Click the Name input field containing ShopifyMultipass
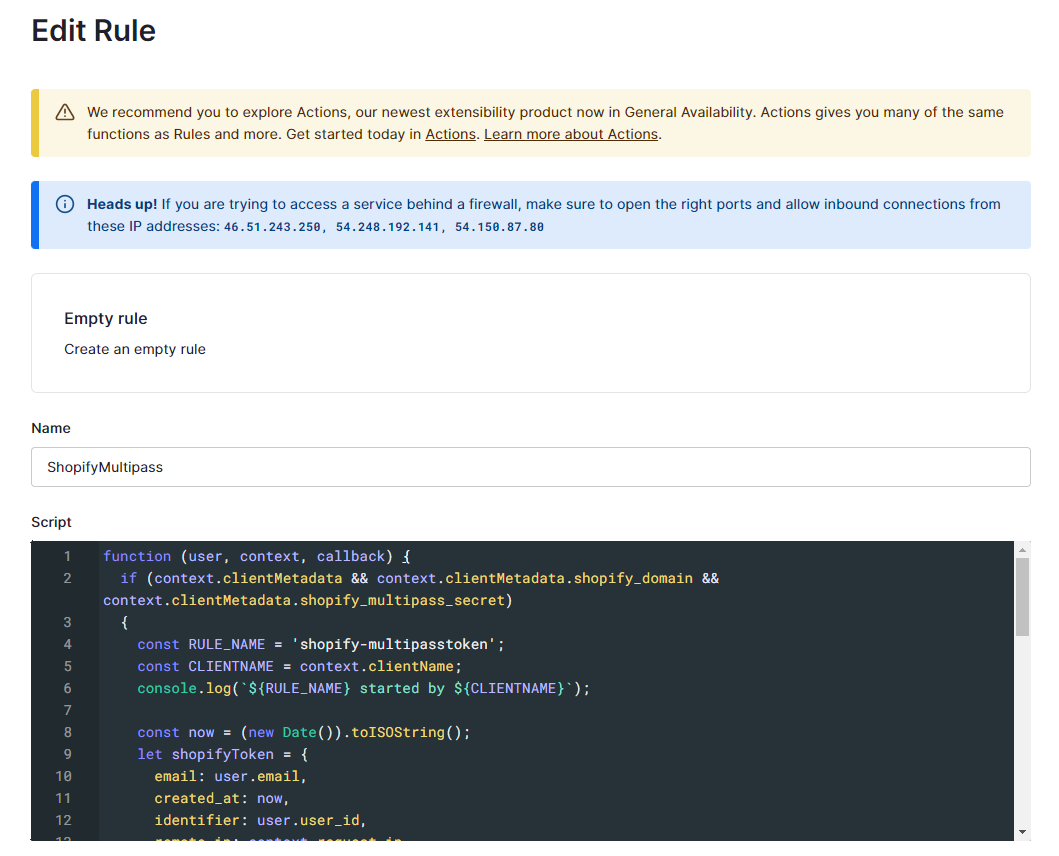The image size is (1059, 856). pyautogui.click(x=531, y=467)
